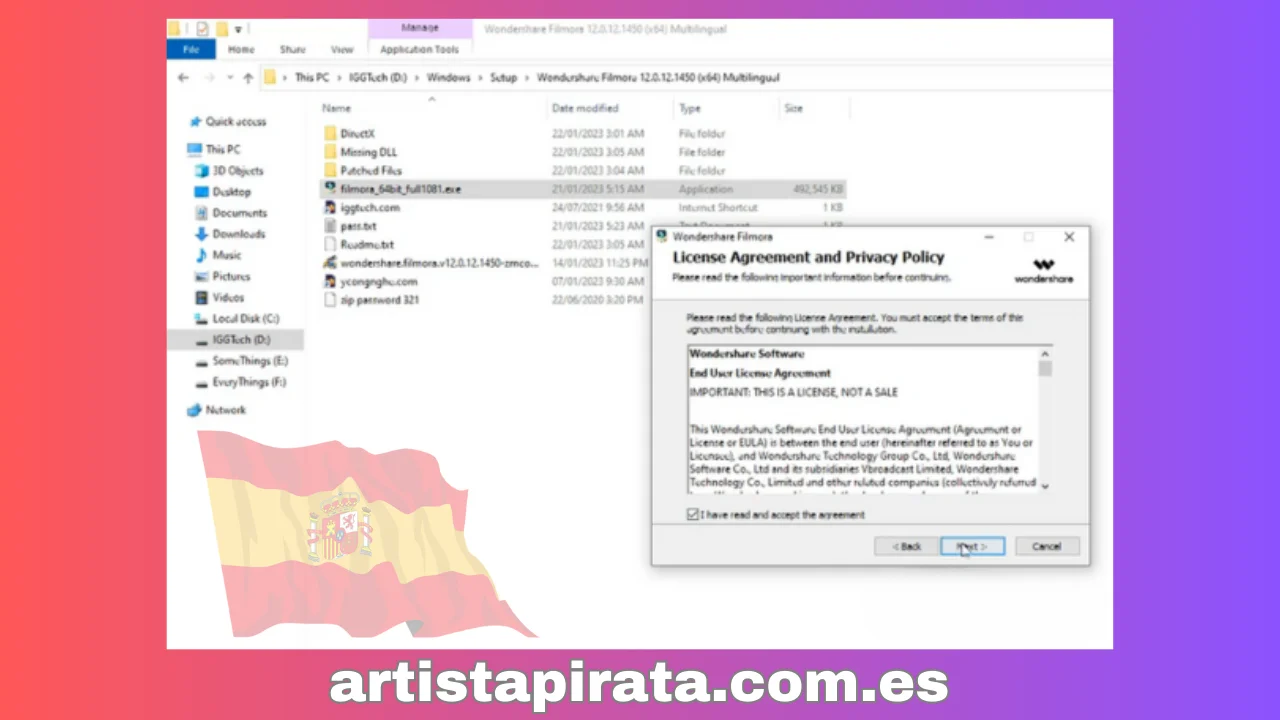
Task: Go back using the Back button
Action: [x=906, y=546]
